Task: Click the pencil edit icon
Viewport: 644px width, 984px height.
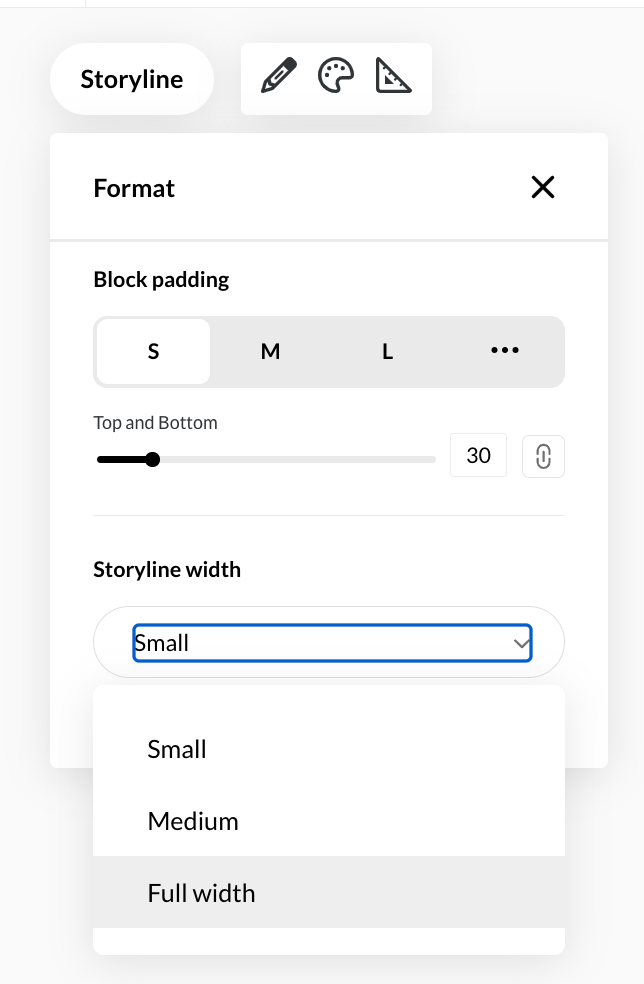Action: coord(279,77)
